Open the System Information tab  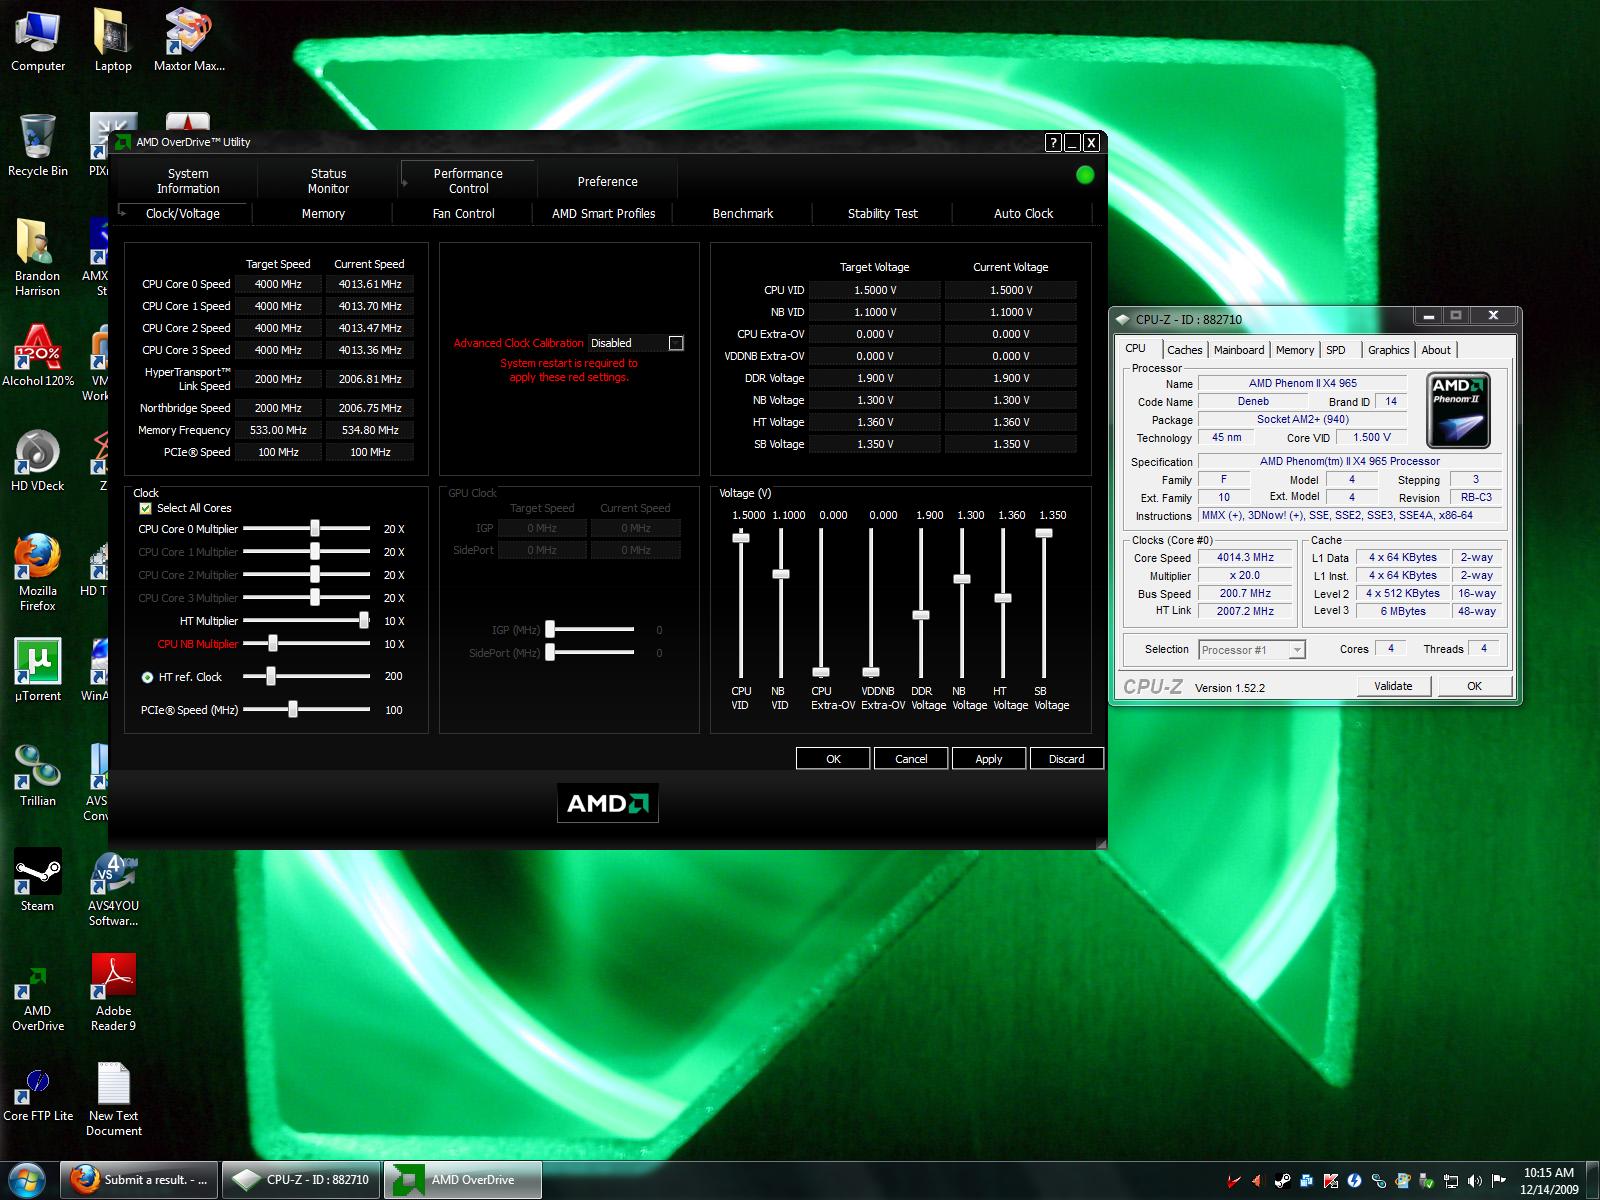[x=188, y=181]
